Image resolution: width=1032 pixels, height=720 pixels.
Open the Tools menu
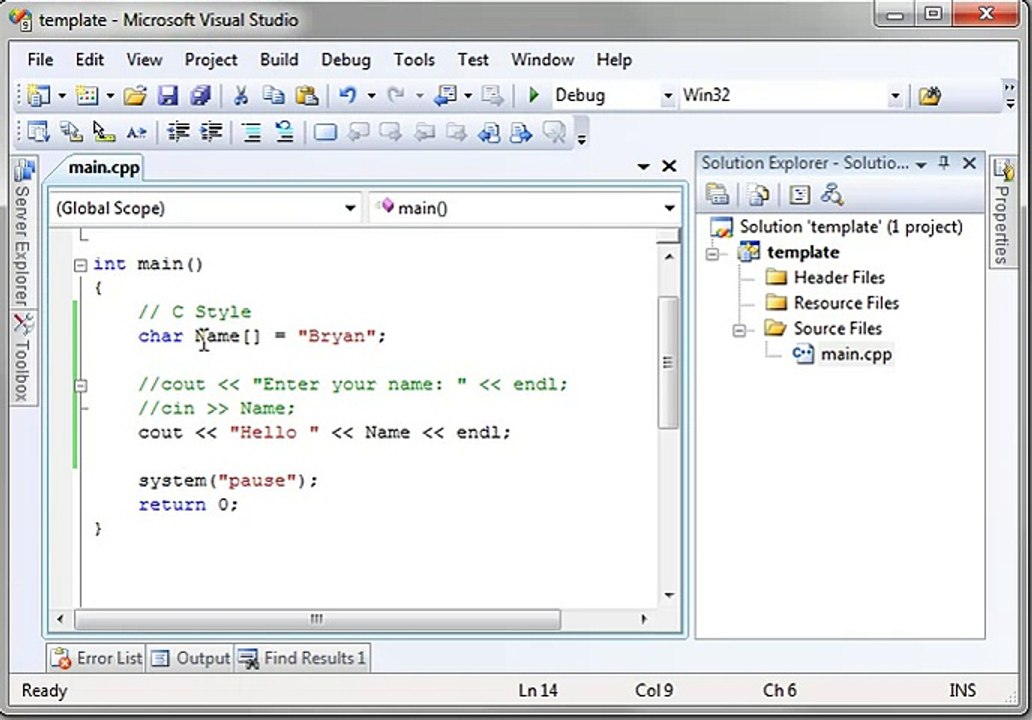[x=414, y=60]
